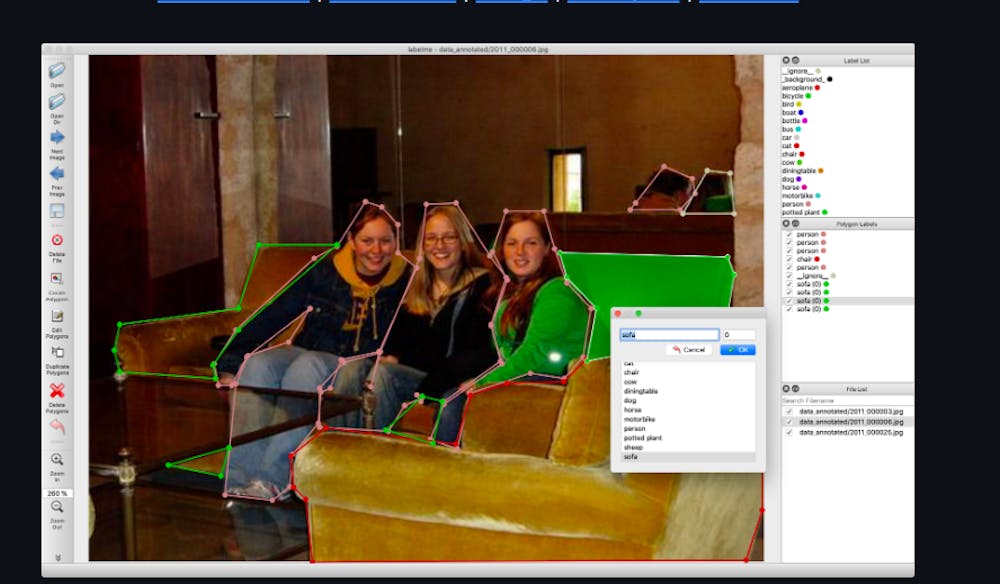Screen dimensions: 1000x584
Task: Click the Open Dir folder icon
Action: tap(57, 102)
